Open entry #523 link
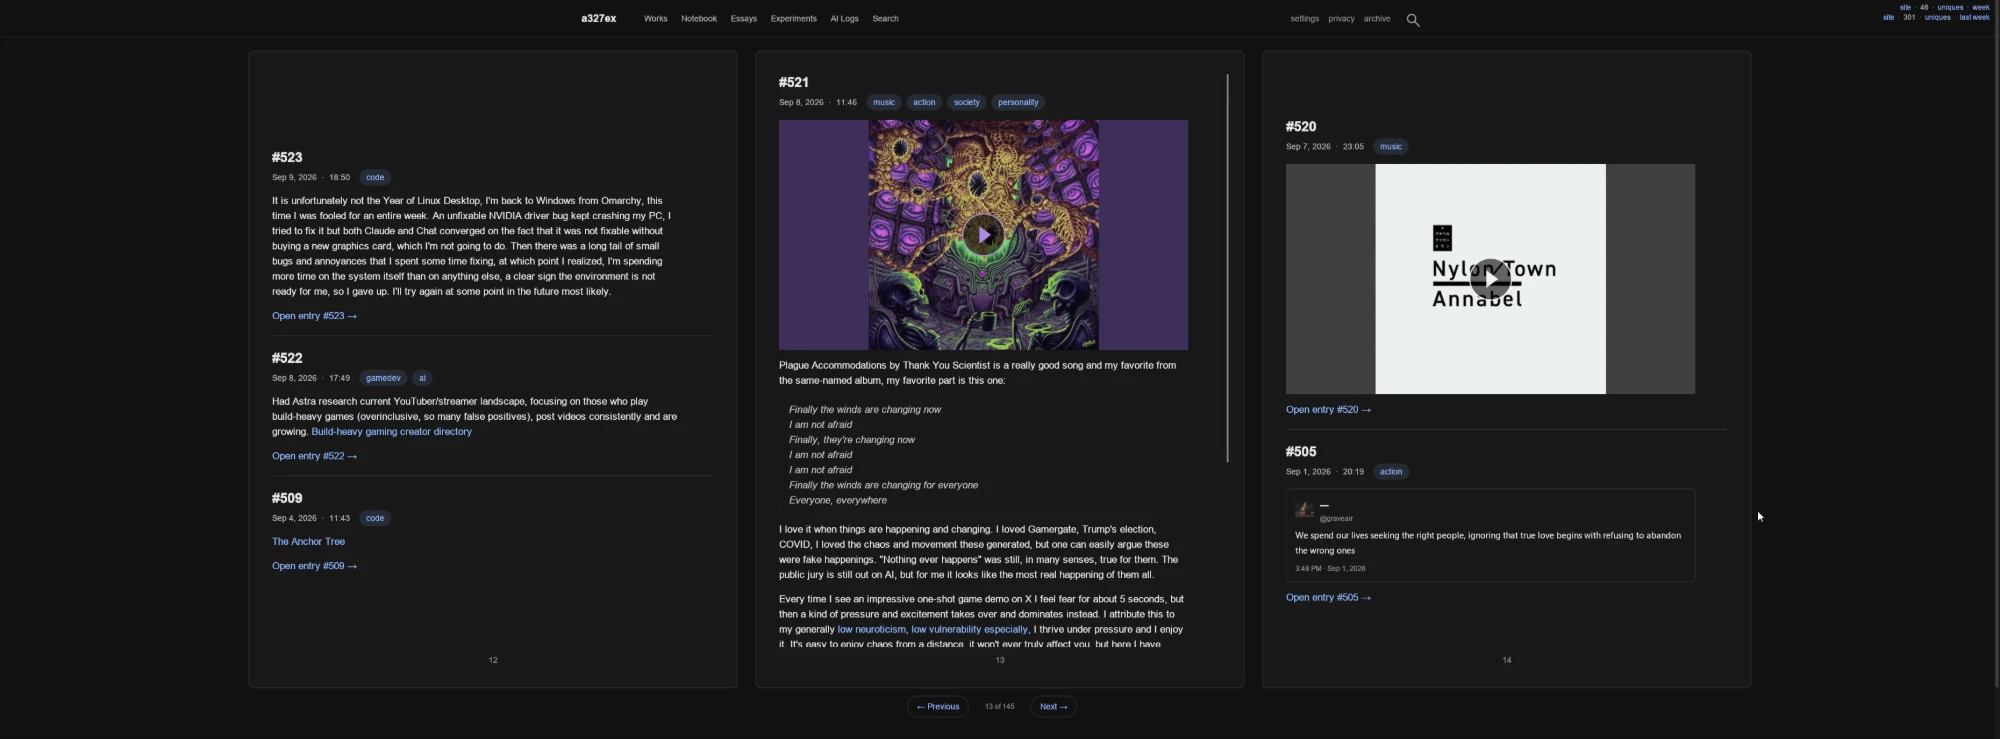The height and width of the screenshot is (739, 2000). coord(314,316)
